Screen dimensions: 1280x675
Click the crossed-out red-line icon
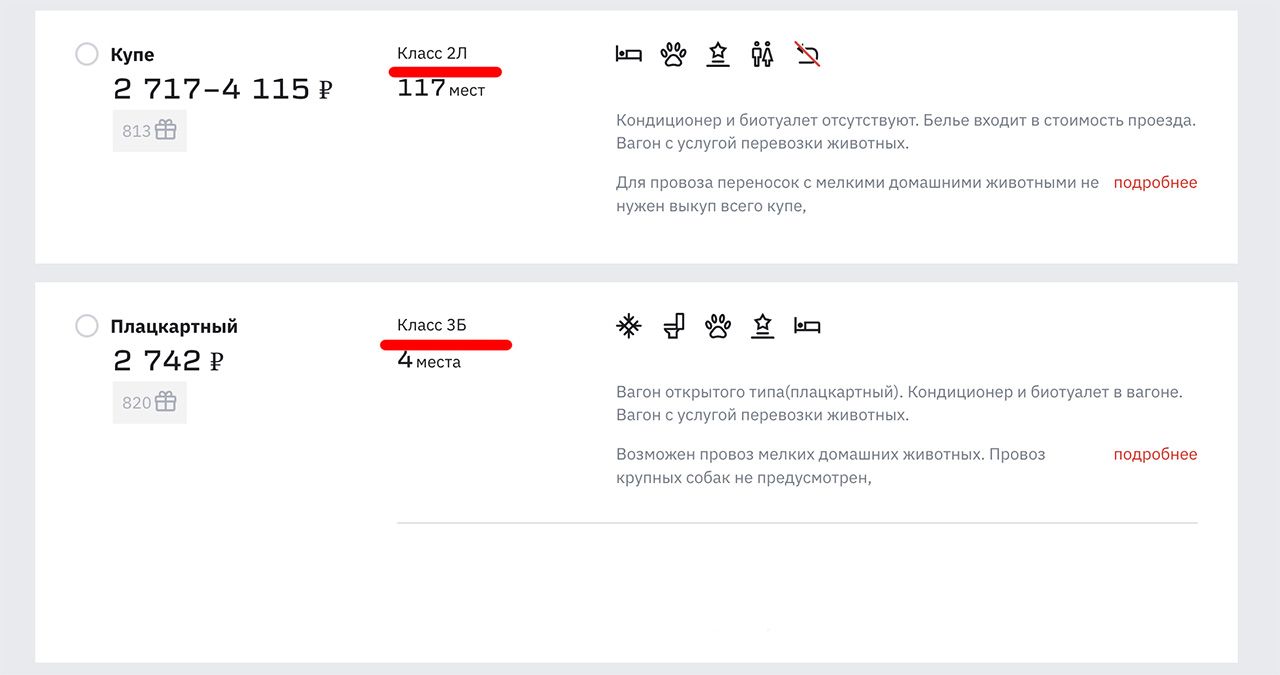pos(808,54)
